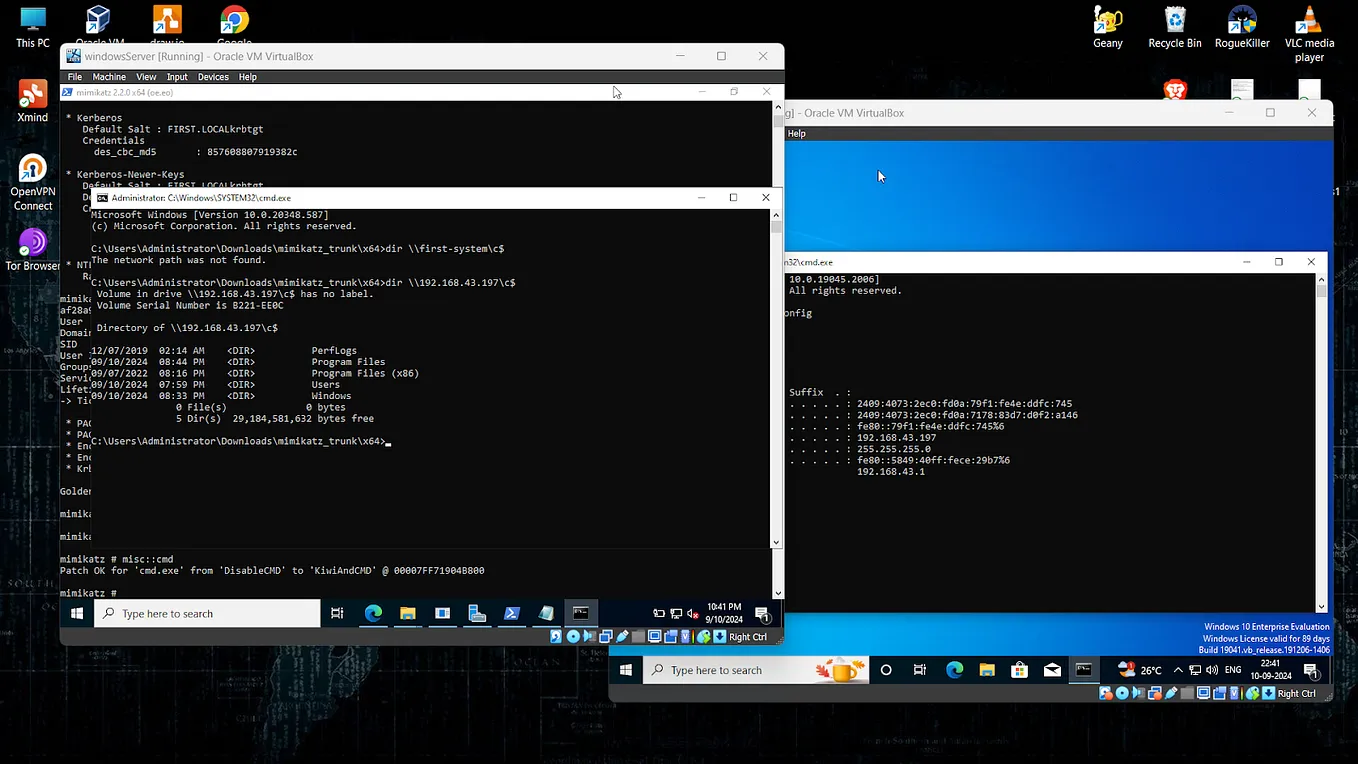
Task: Open notification center in Windows 10 VM taskbar
Action: (x=1312, y=671)
